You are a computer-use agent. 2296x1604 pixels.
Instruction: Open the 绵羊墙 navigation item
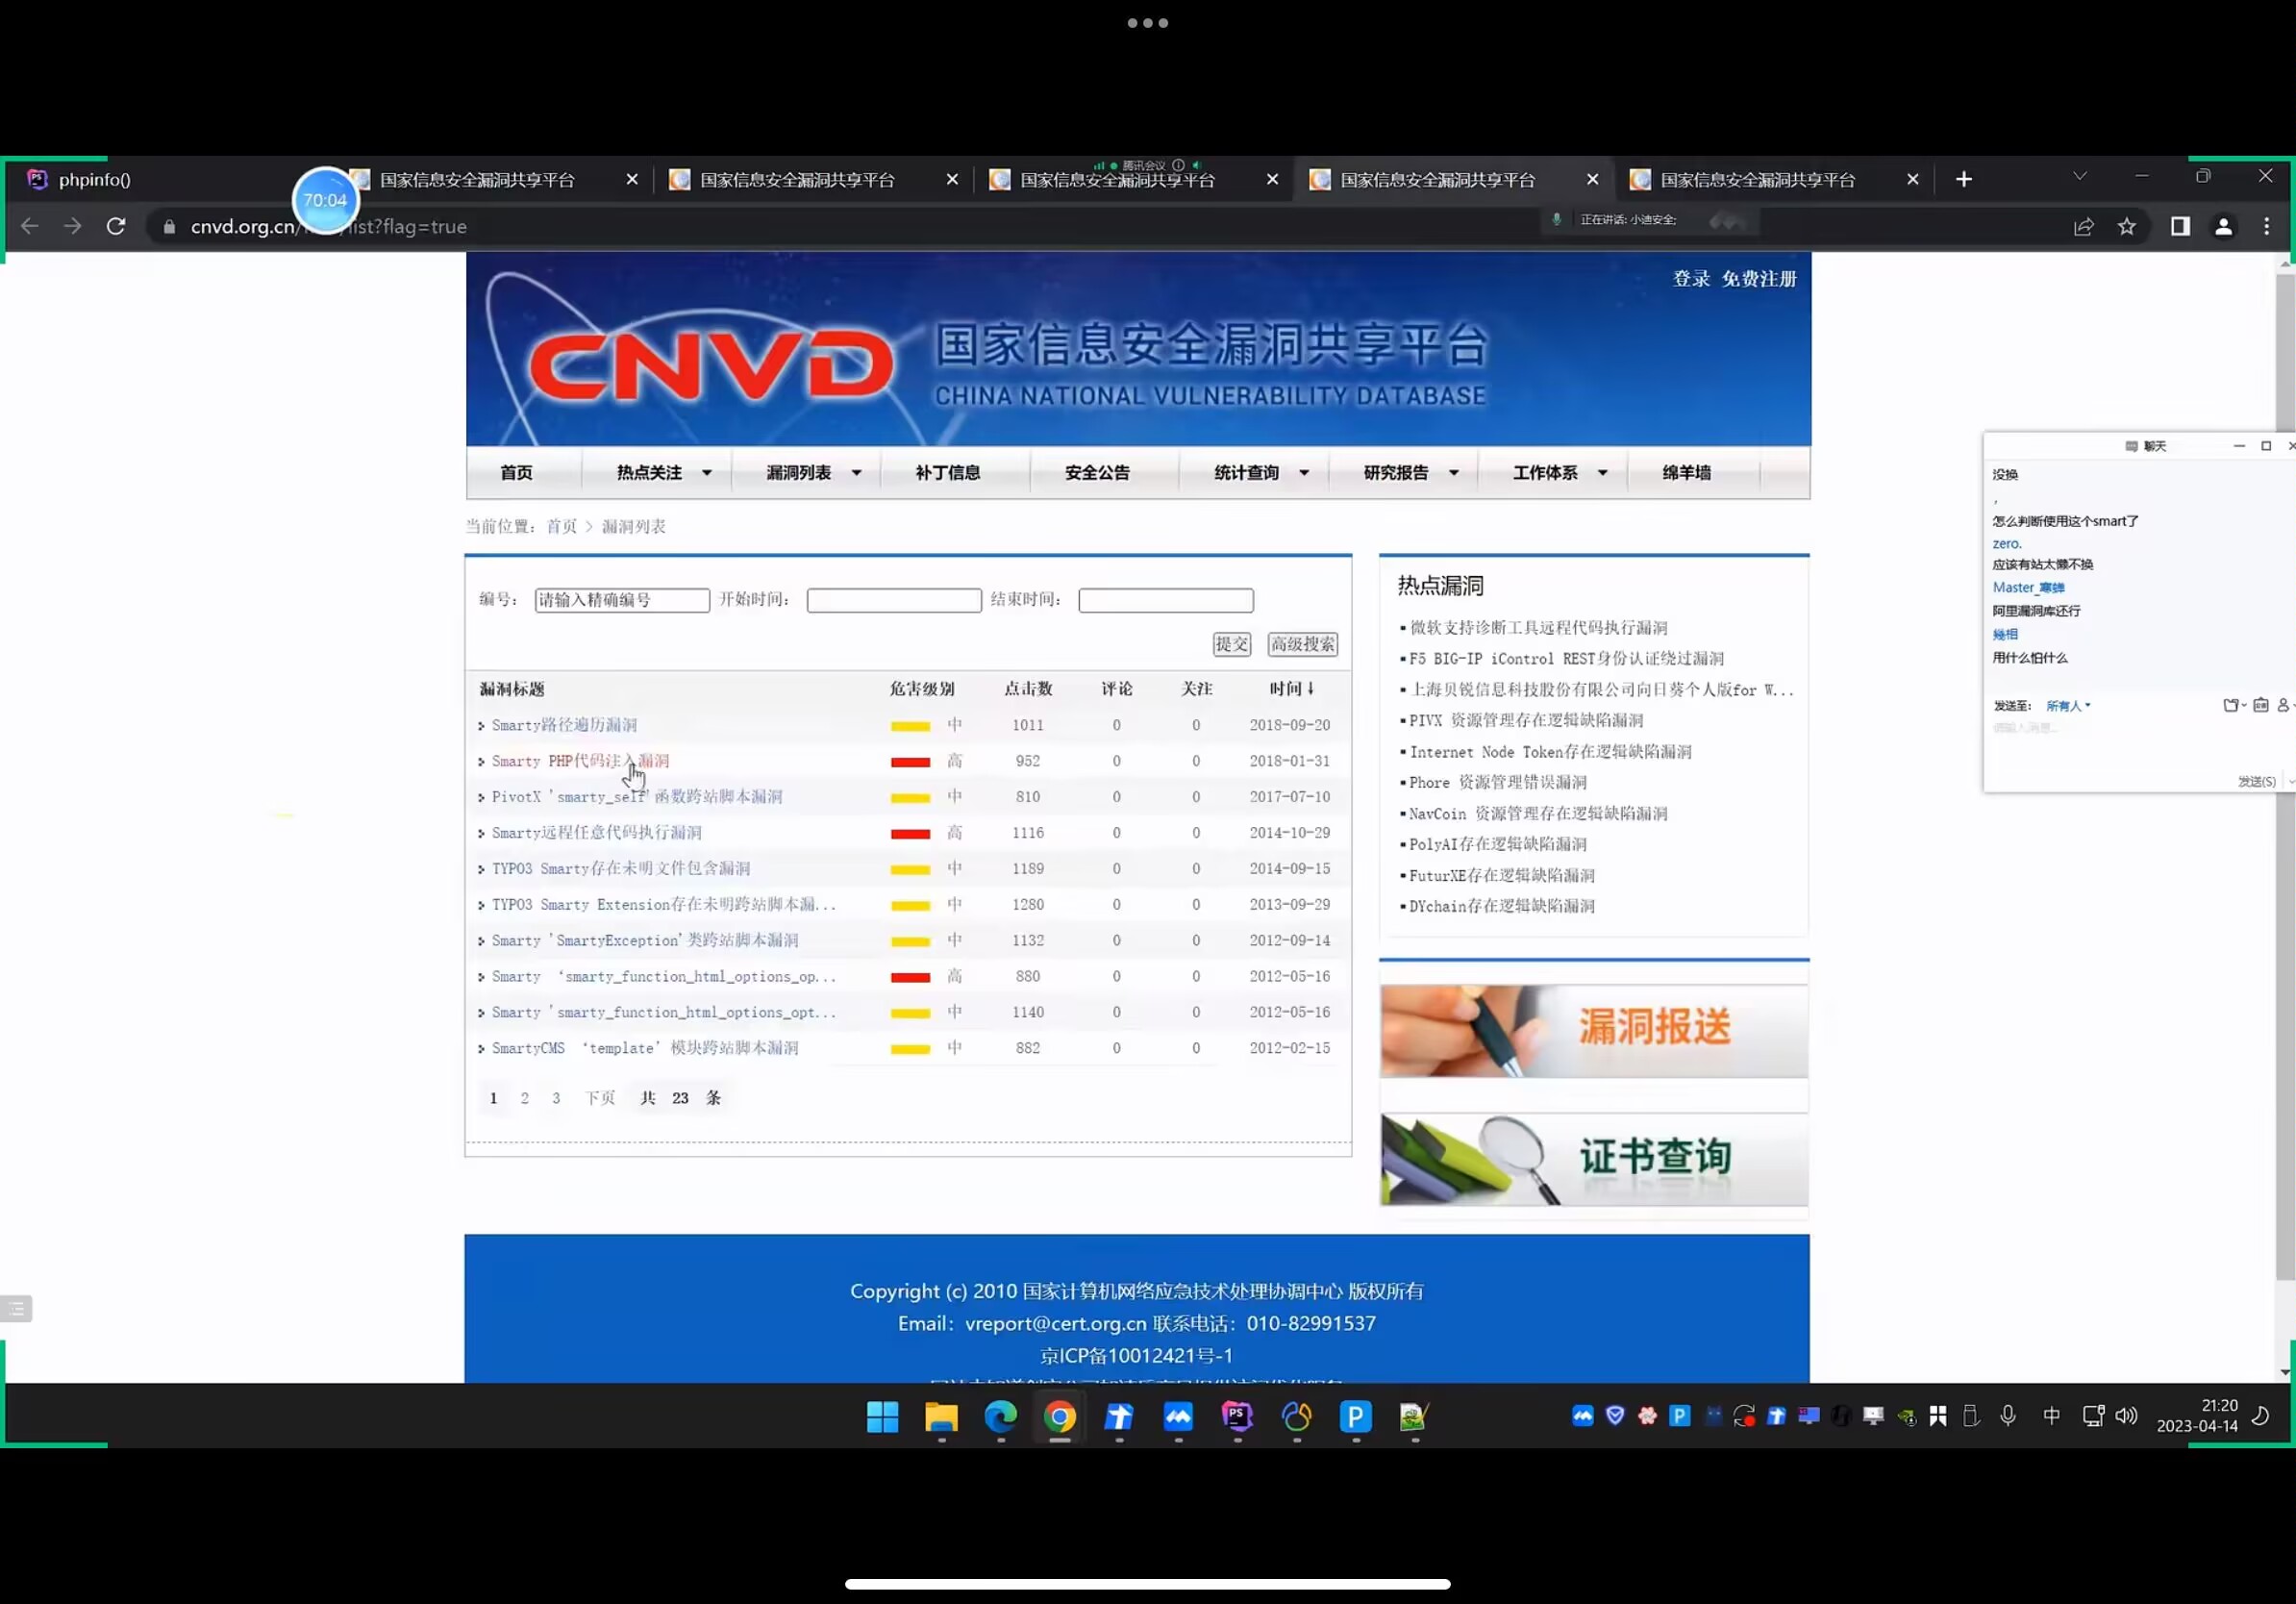coord(1686,472)
